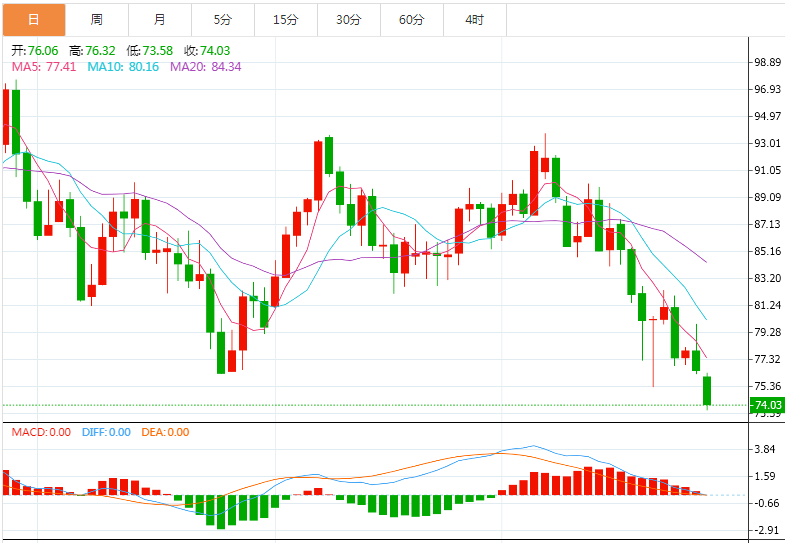Click the 77.32 price axis label
The image size is (785, 543).
767,359
